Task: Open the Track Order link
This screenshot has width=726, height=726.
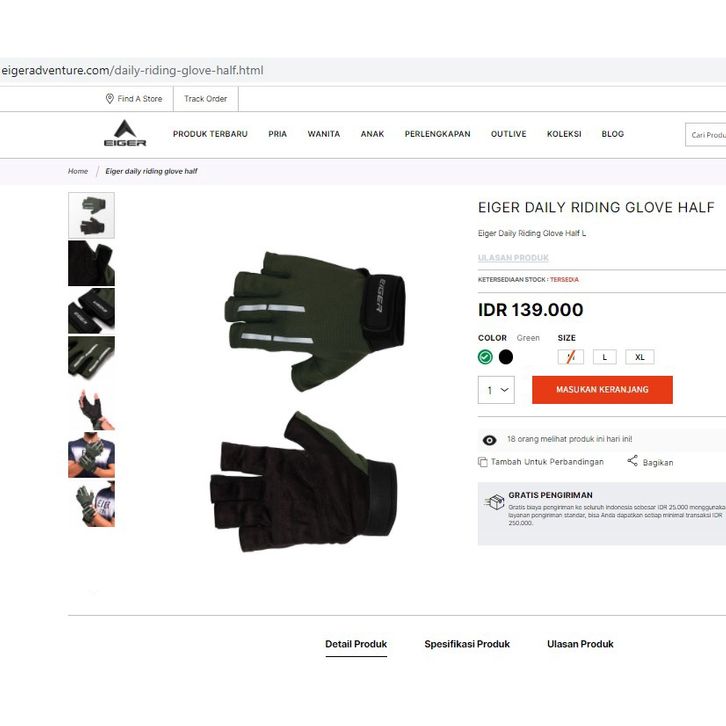Action: tap(206, 99)
